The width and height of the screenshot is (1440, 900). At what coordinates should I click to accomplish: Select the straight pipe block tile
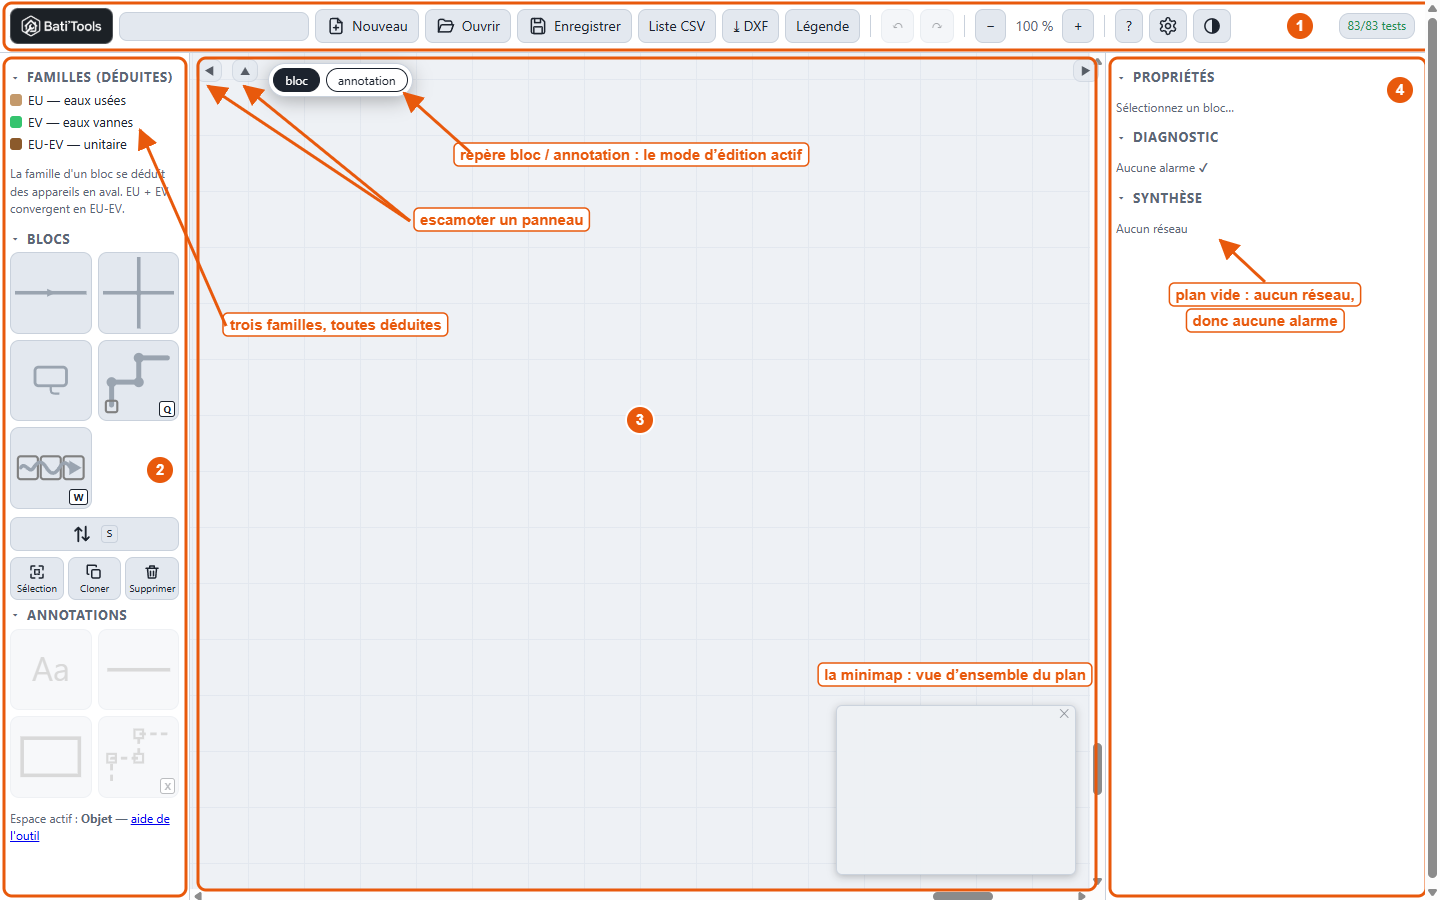(x=51, y=293)
